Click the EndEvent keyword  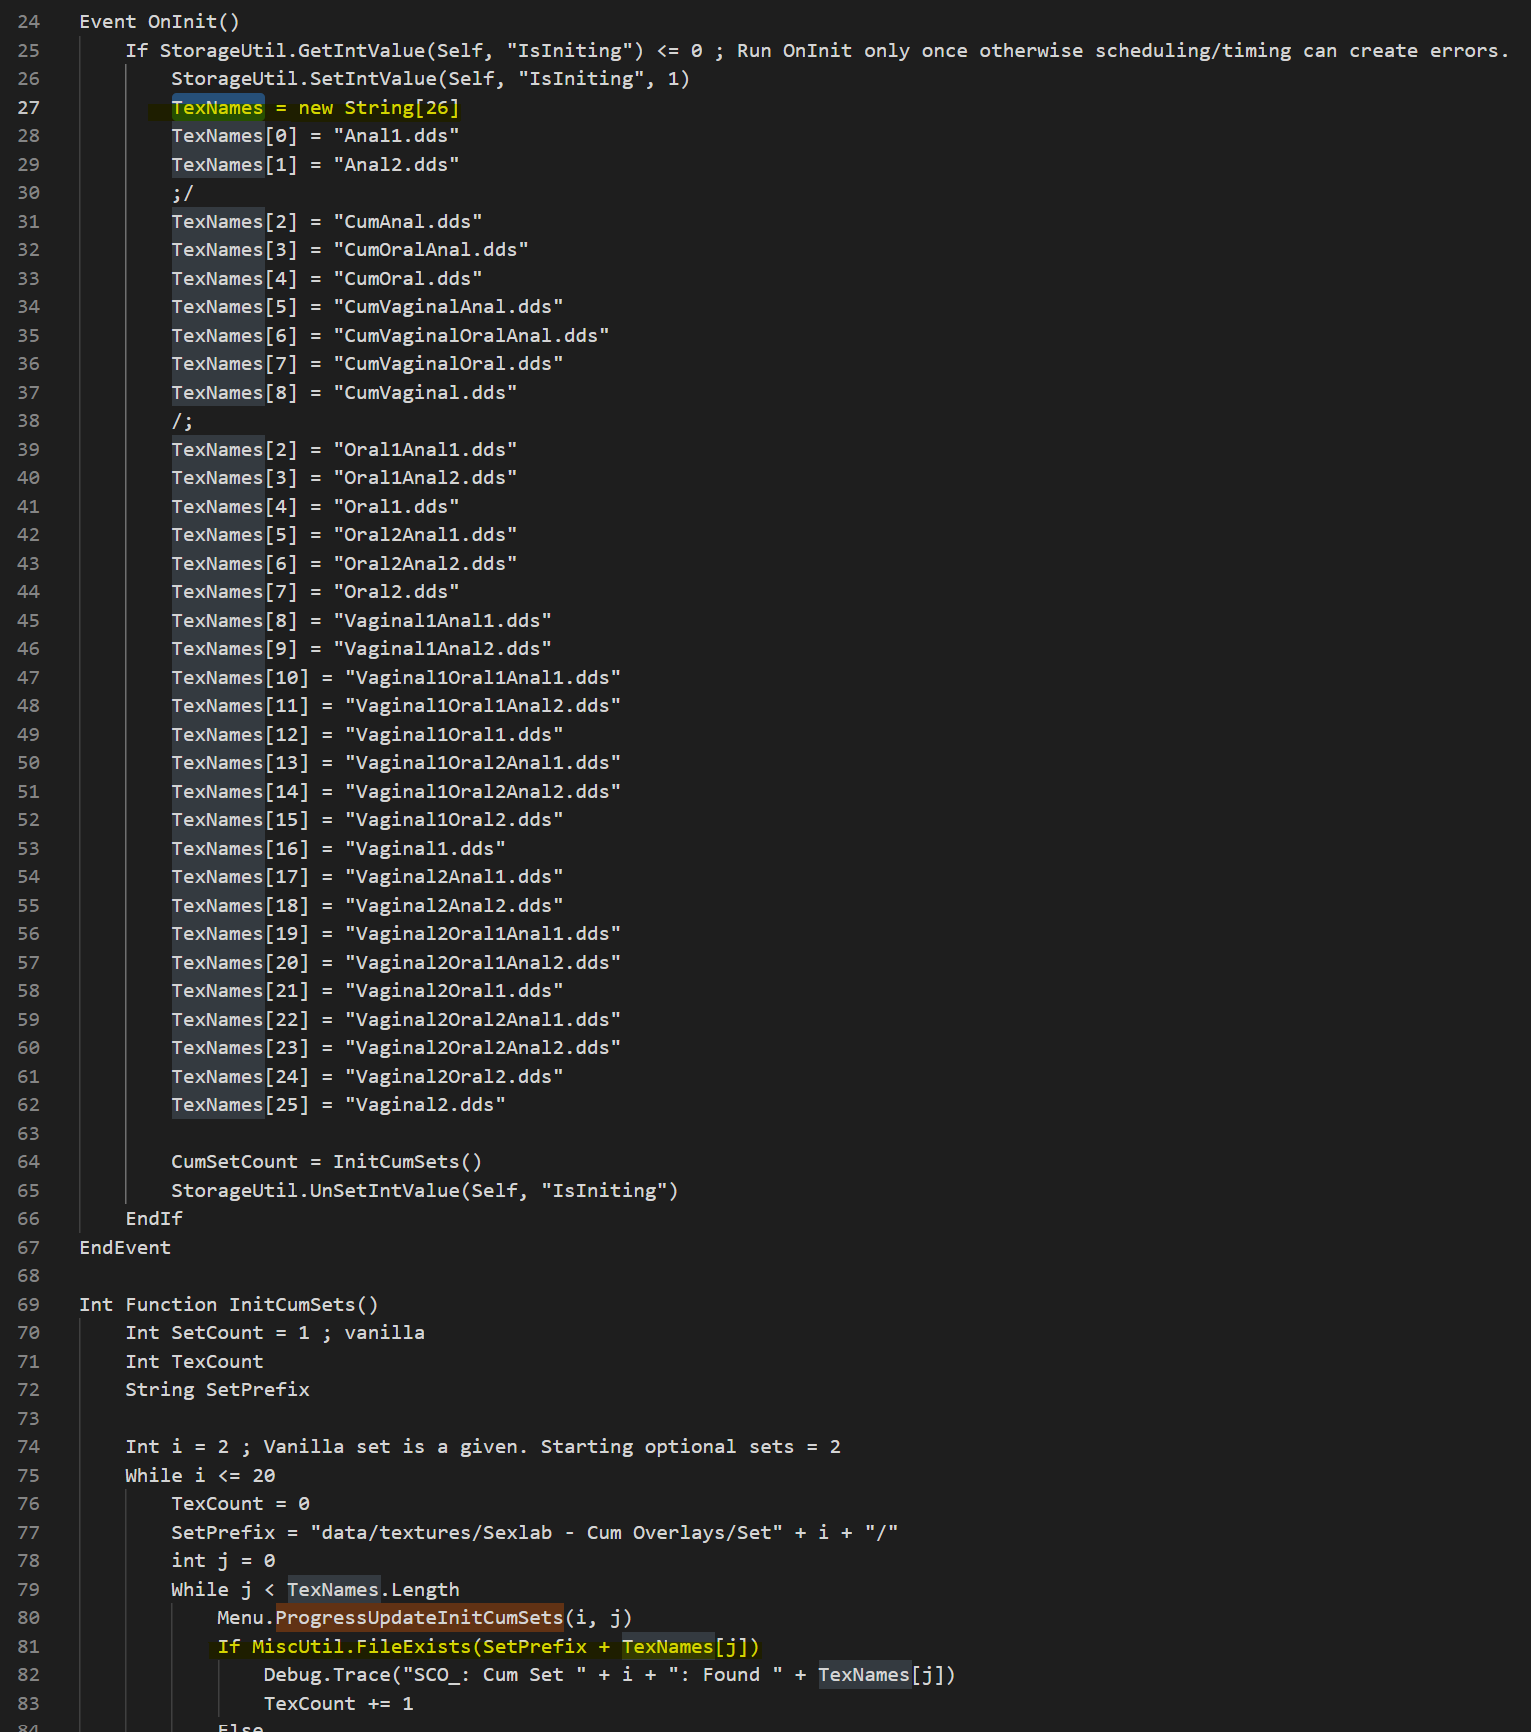coord(125,1247)
